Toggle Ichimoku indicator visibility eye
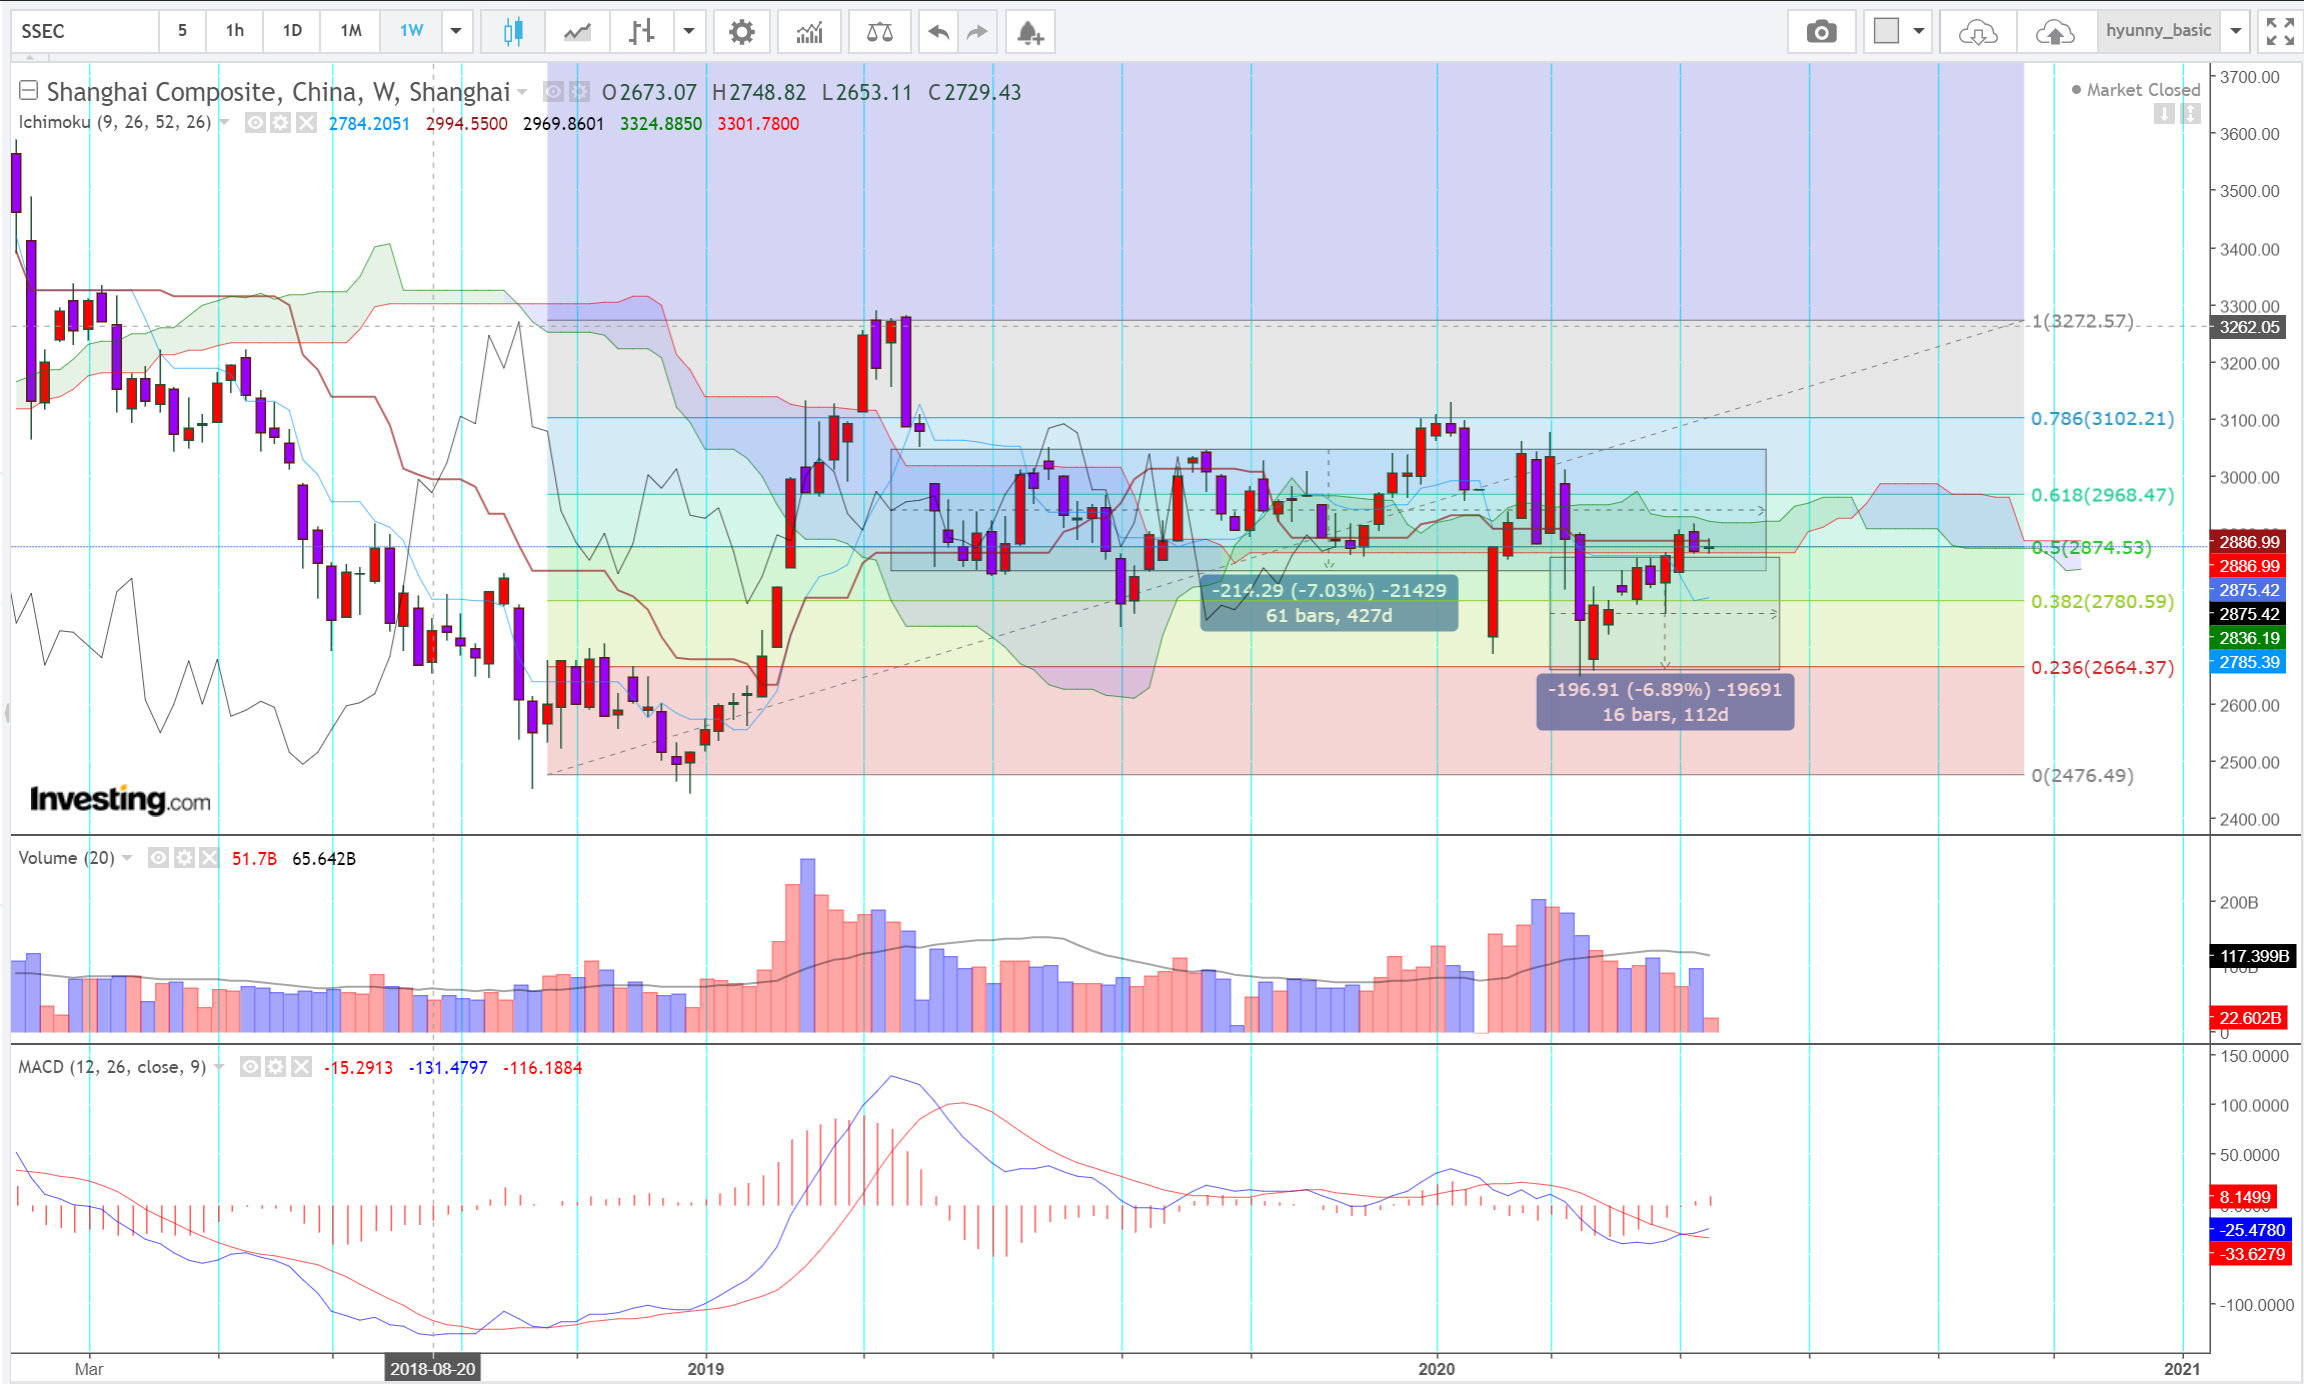This screenshot has height=1384, width=2304. click(255, 123)
